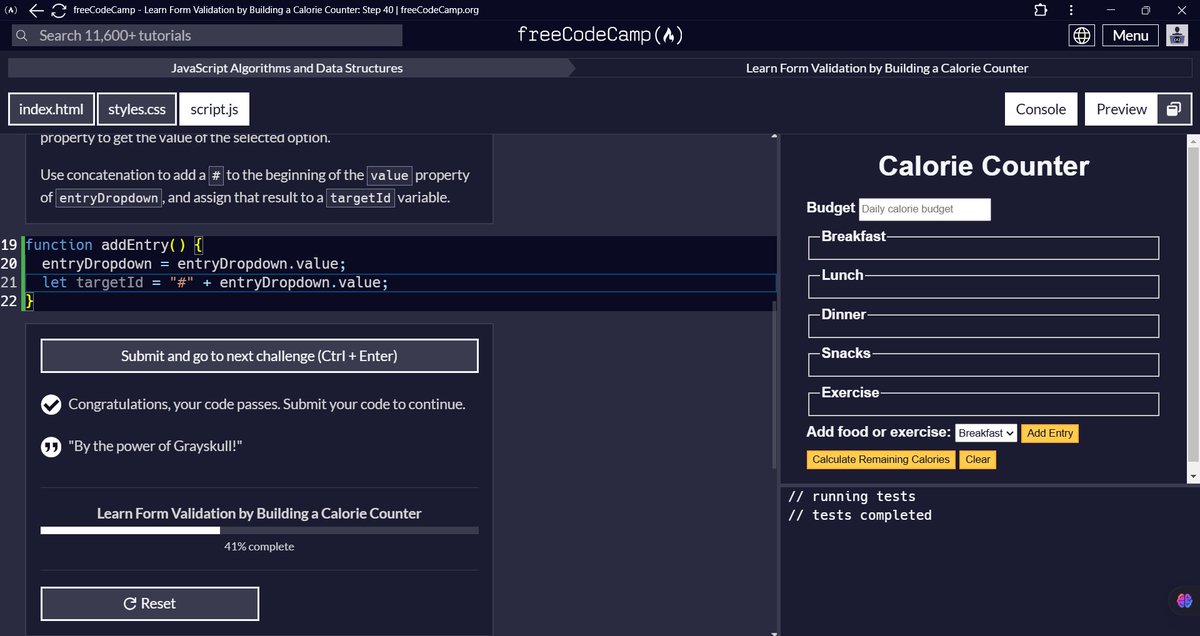Click Calculate Remaining Calories

[x=880, y=459]
